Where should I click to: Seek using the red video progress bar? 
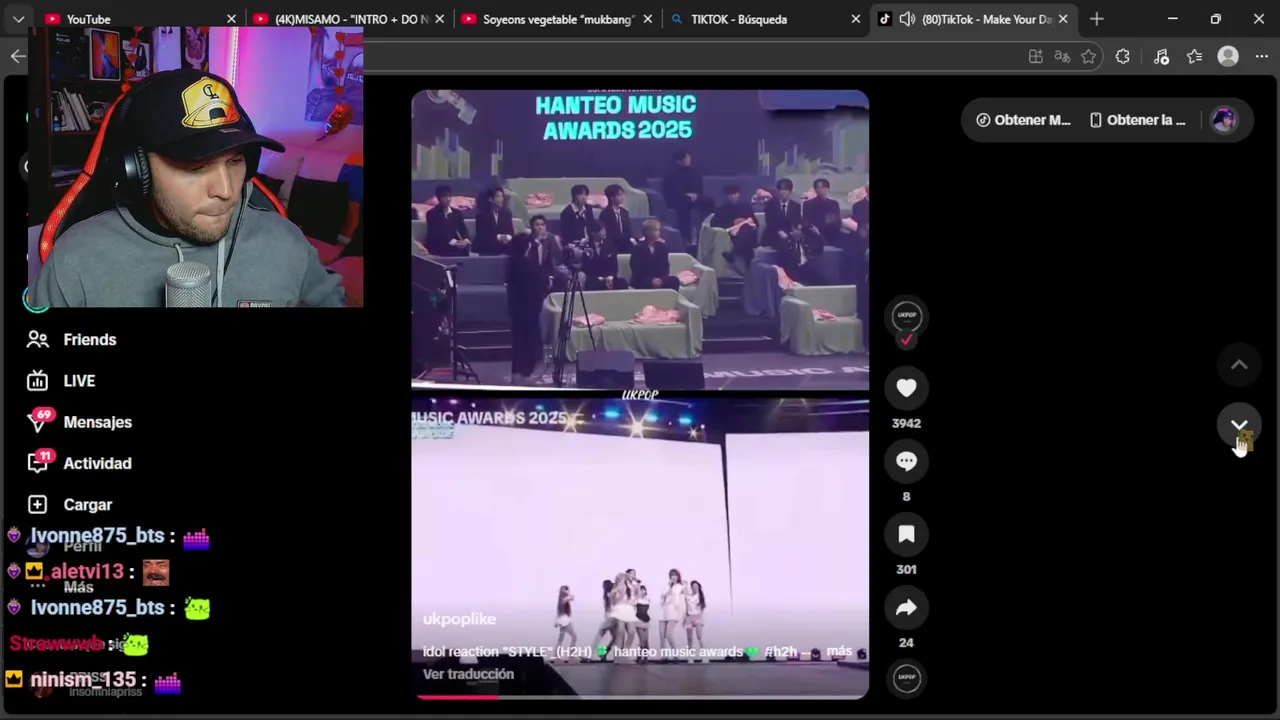pos(640,696)
